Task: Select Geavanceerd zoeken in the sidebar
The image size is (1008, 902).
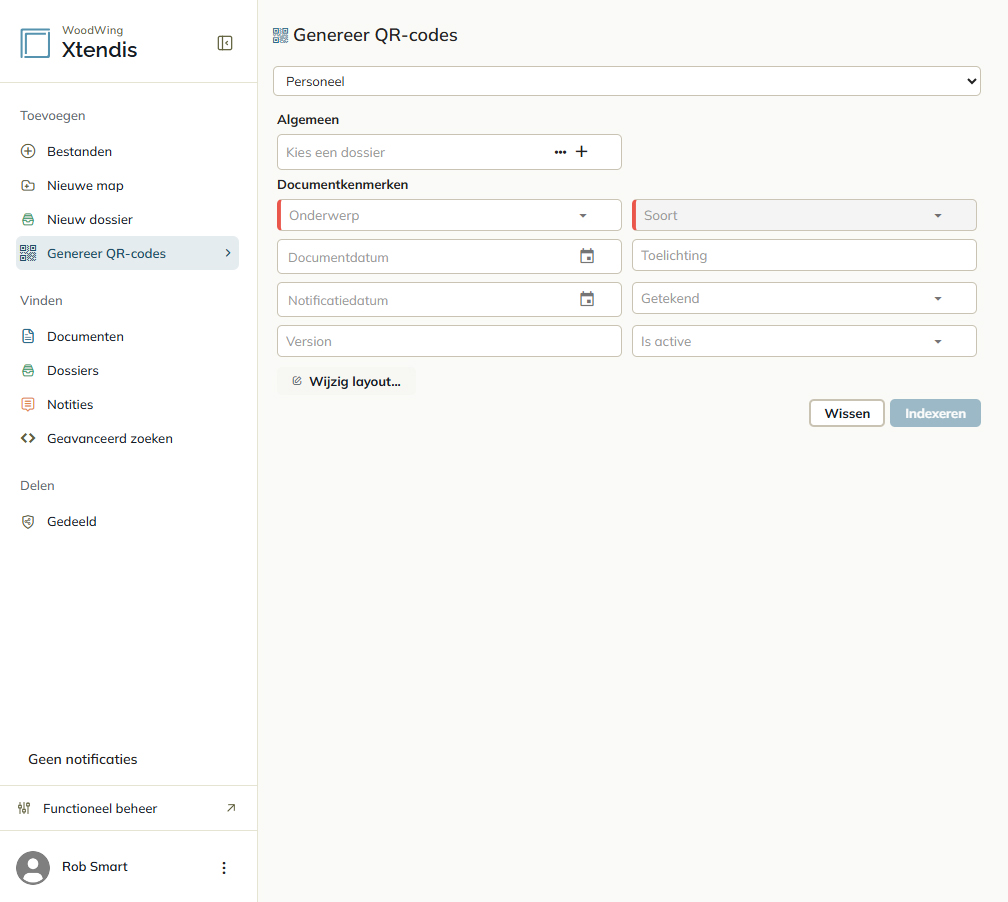Action: point(127,438)
